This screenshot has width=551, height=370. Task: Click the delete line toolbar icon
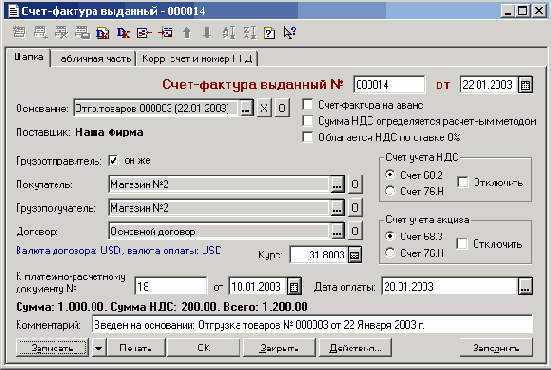pyautogui.click(x=61, y=33)
